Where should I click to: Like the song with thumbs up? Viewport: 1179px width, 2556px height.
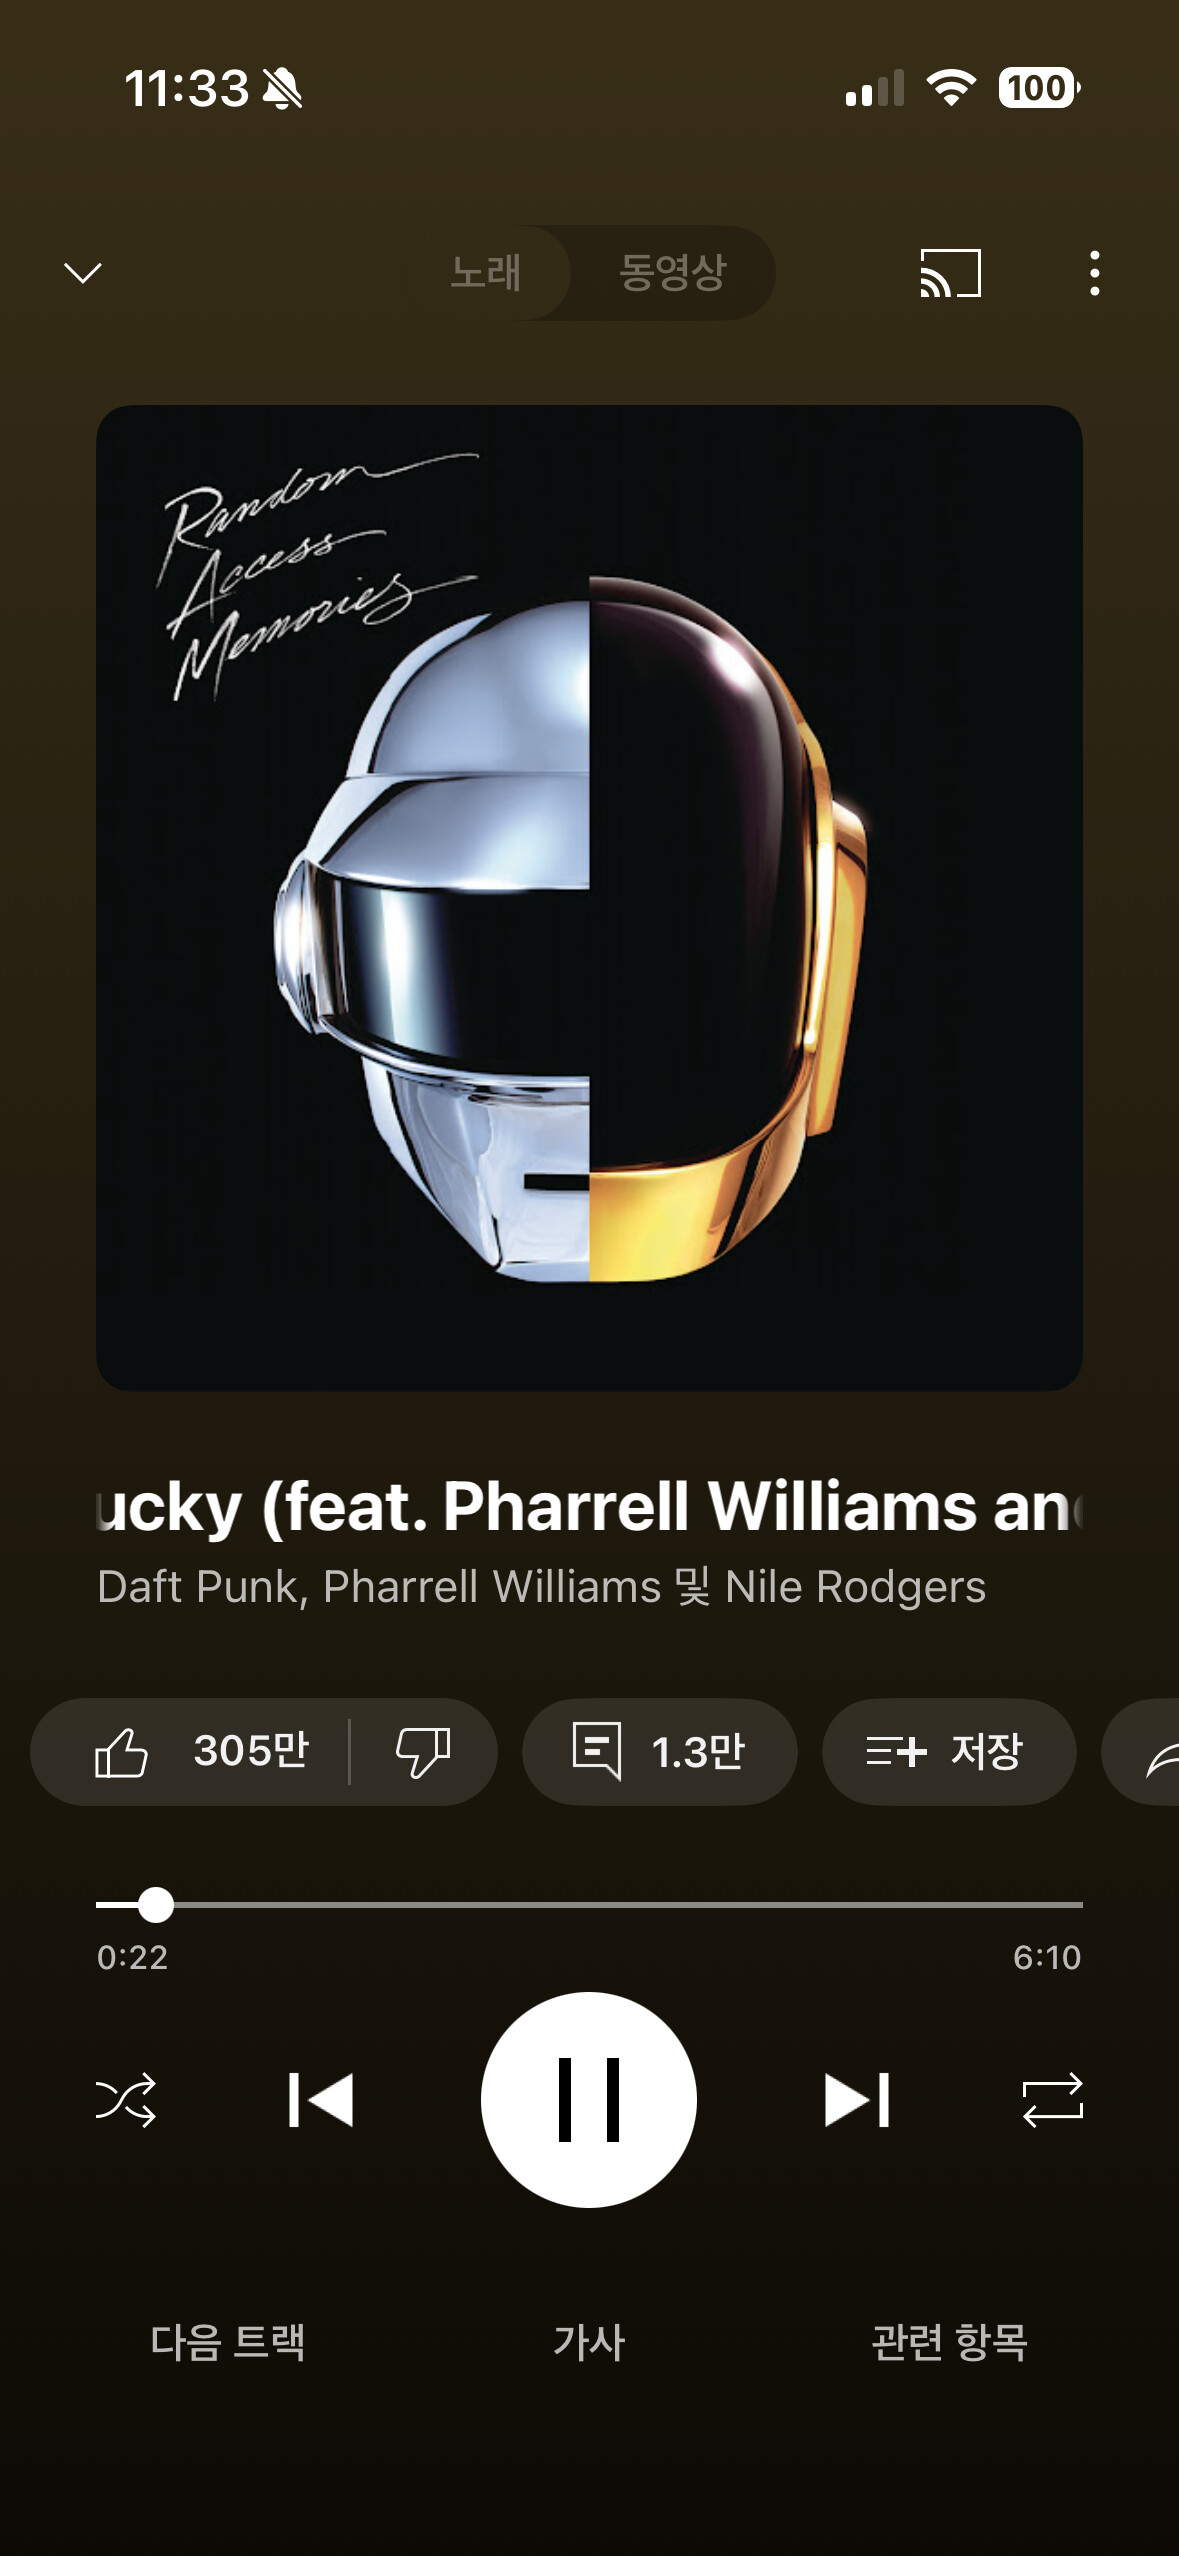tap(200, 1751)
